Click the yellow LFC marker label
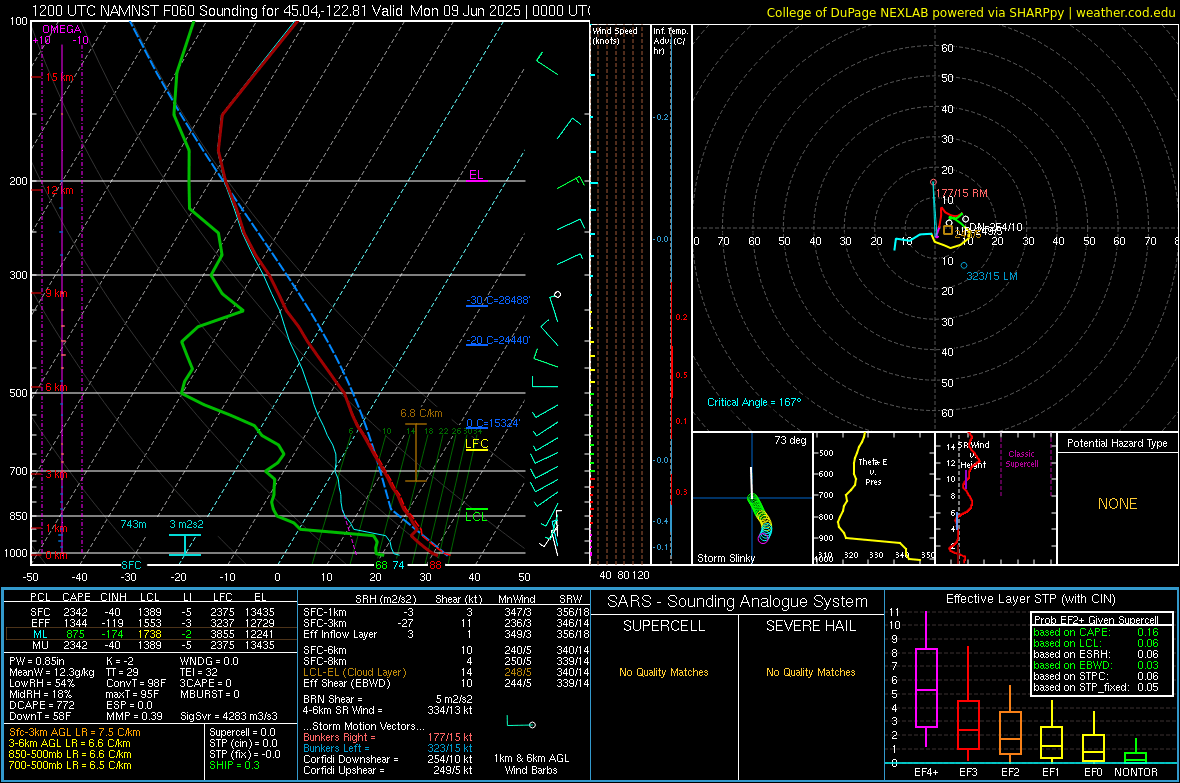 tap(476, 443)
